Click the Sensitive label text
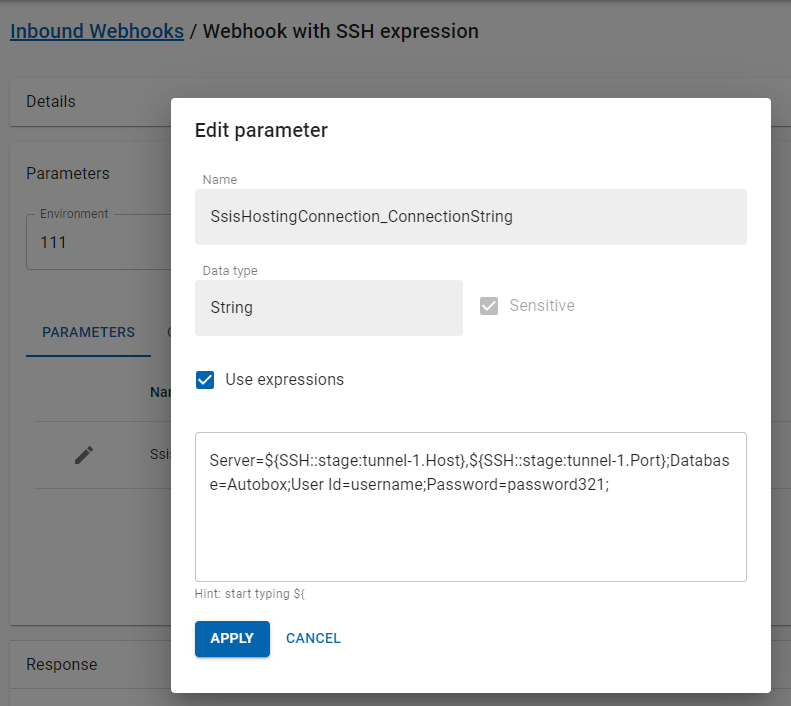The height and width of the screenshot is (706, 791). pyautogui.click(x=542, y=306)
